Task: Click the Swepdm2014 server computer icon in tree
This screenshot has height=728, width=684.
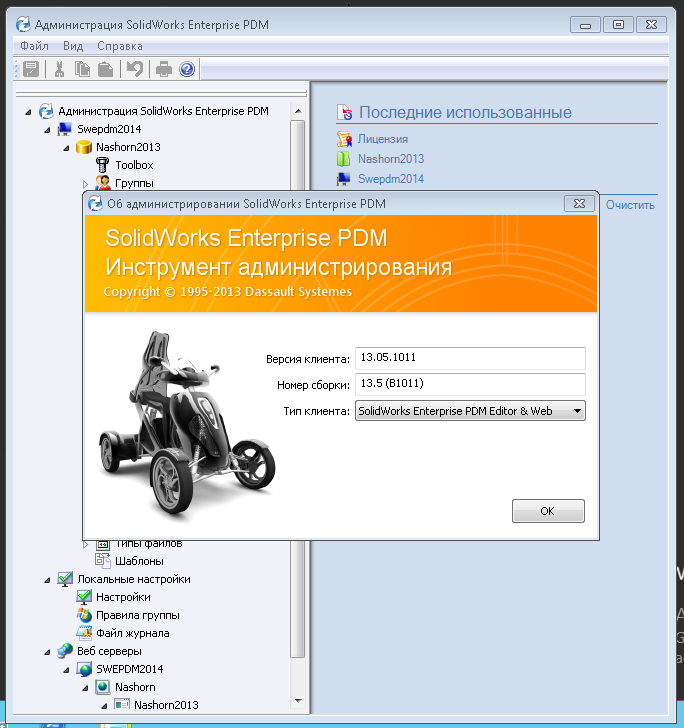Action: [65, 129]
